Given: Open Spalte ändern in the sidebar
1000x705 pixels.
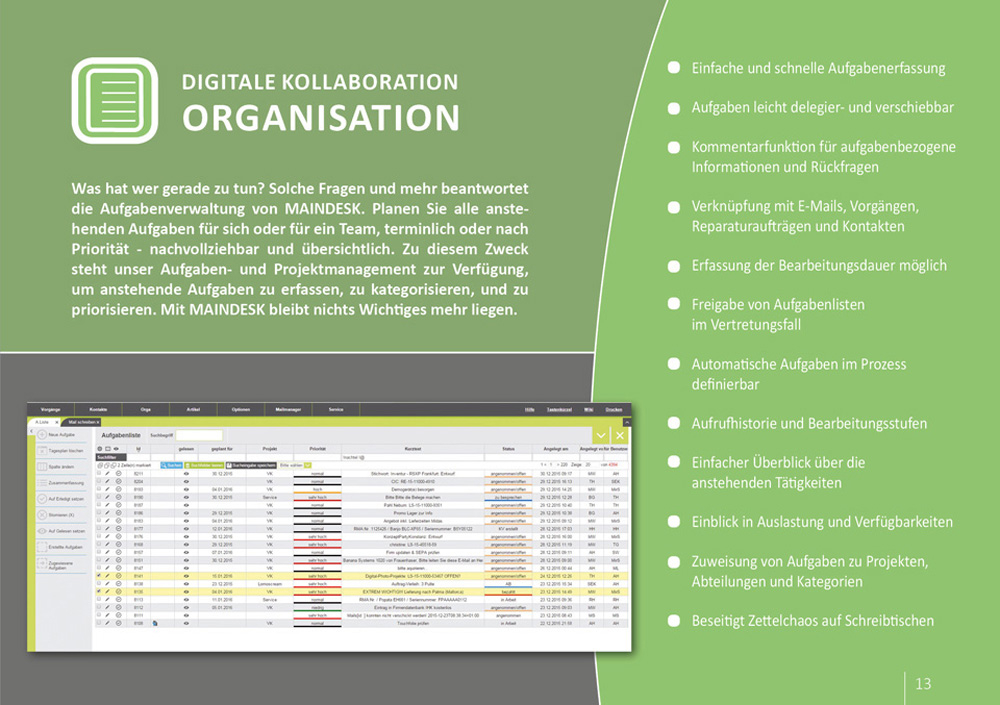Looking at the screenshot, I should (x=61, y=467).
